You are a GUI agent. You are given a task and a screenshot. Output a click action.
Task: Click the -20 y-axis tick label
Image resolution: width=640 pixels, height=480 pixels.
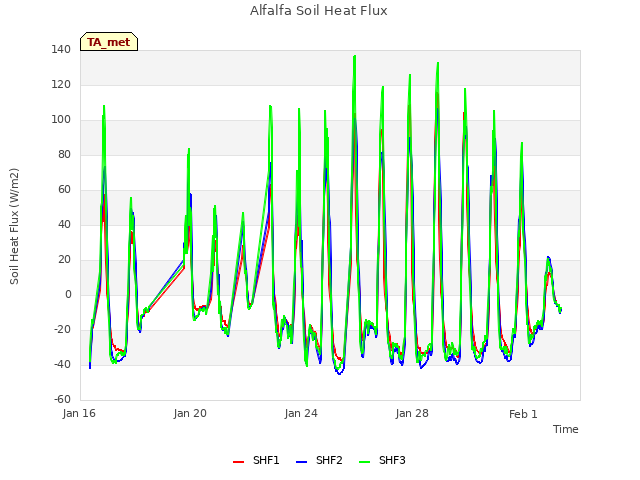click(62, 329)
